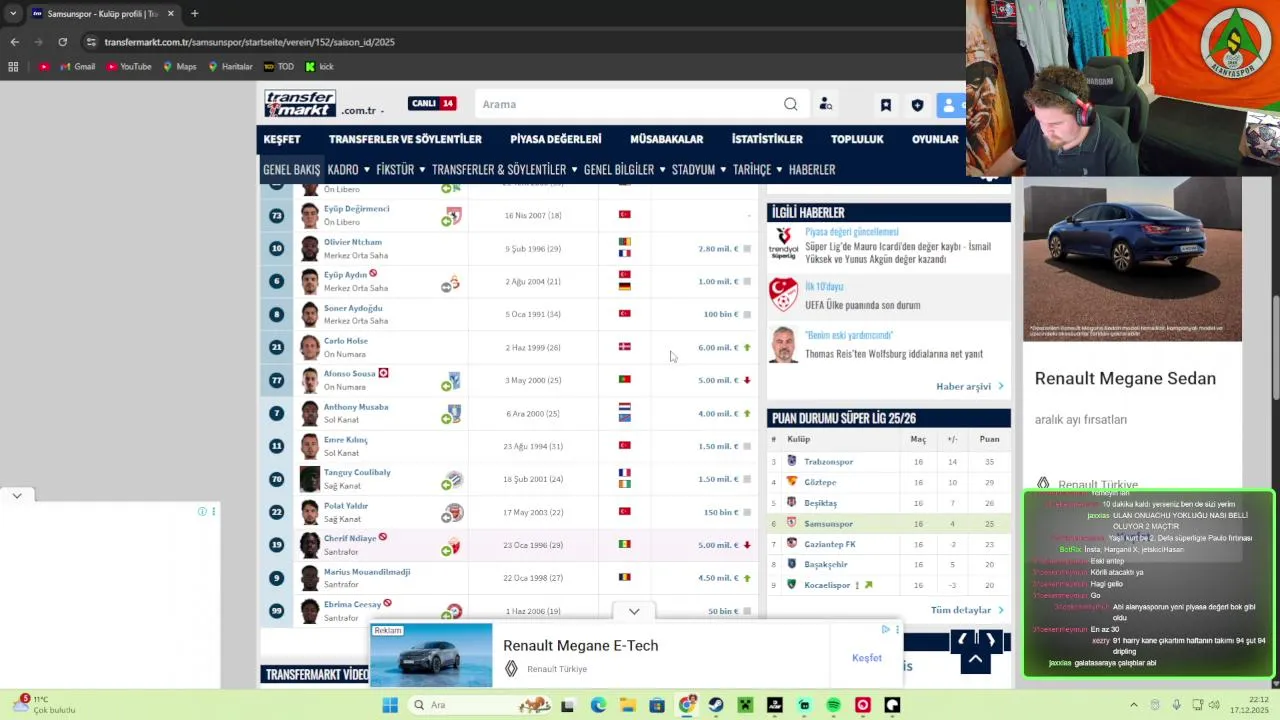Click Soner Aydoğdu thumbnail photo
1280x720 pixels.
click(x=309, y=314)
